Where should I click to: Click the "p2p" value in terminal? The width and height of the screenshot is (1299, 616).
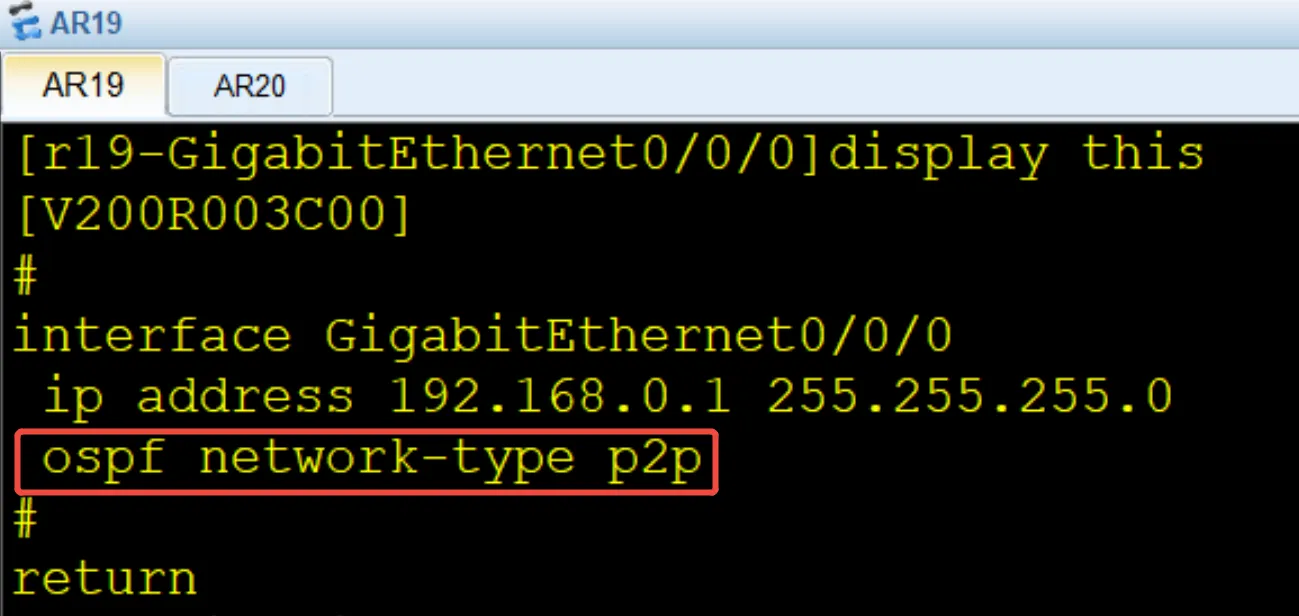click(x=652, y=459)
